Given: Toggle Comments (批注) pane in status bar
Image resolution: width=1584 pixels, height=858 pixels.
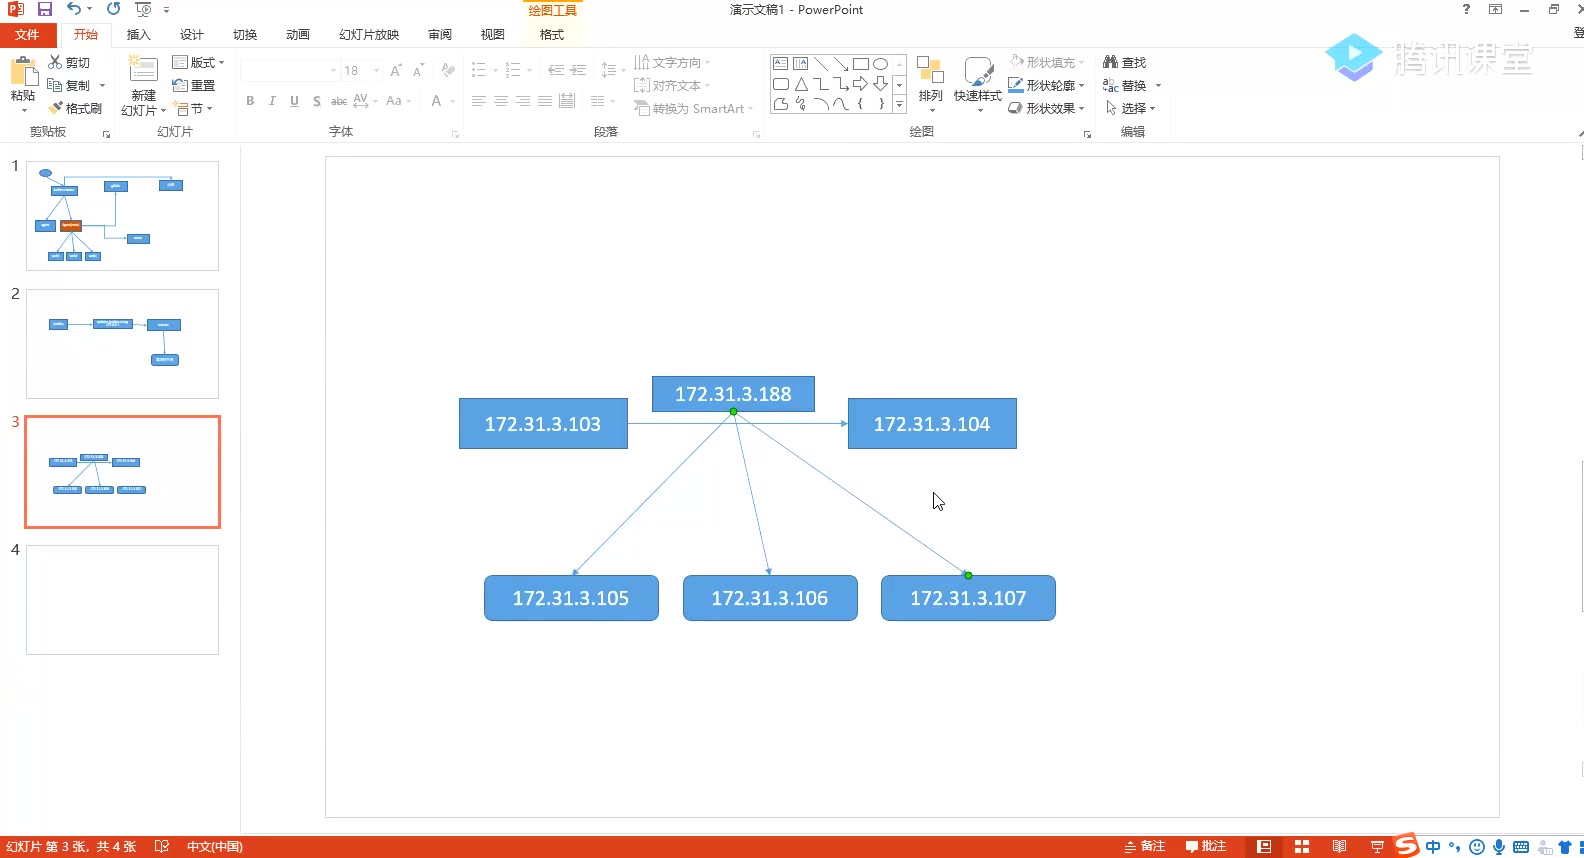Looking at the screenshot, I should (1206, 846).
